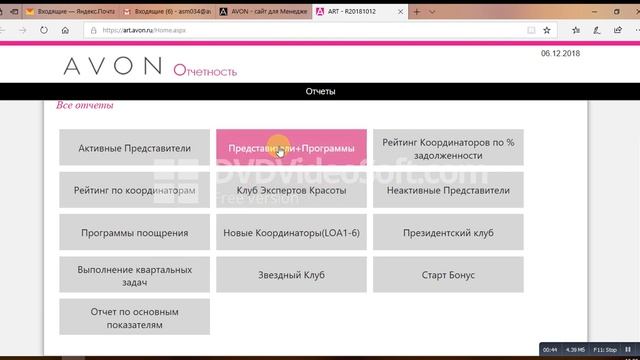Switch to the AVON сайт для Менеджеров tab

[x=264, y=11]
